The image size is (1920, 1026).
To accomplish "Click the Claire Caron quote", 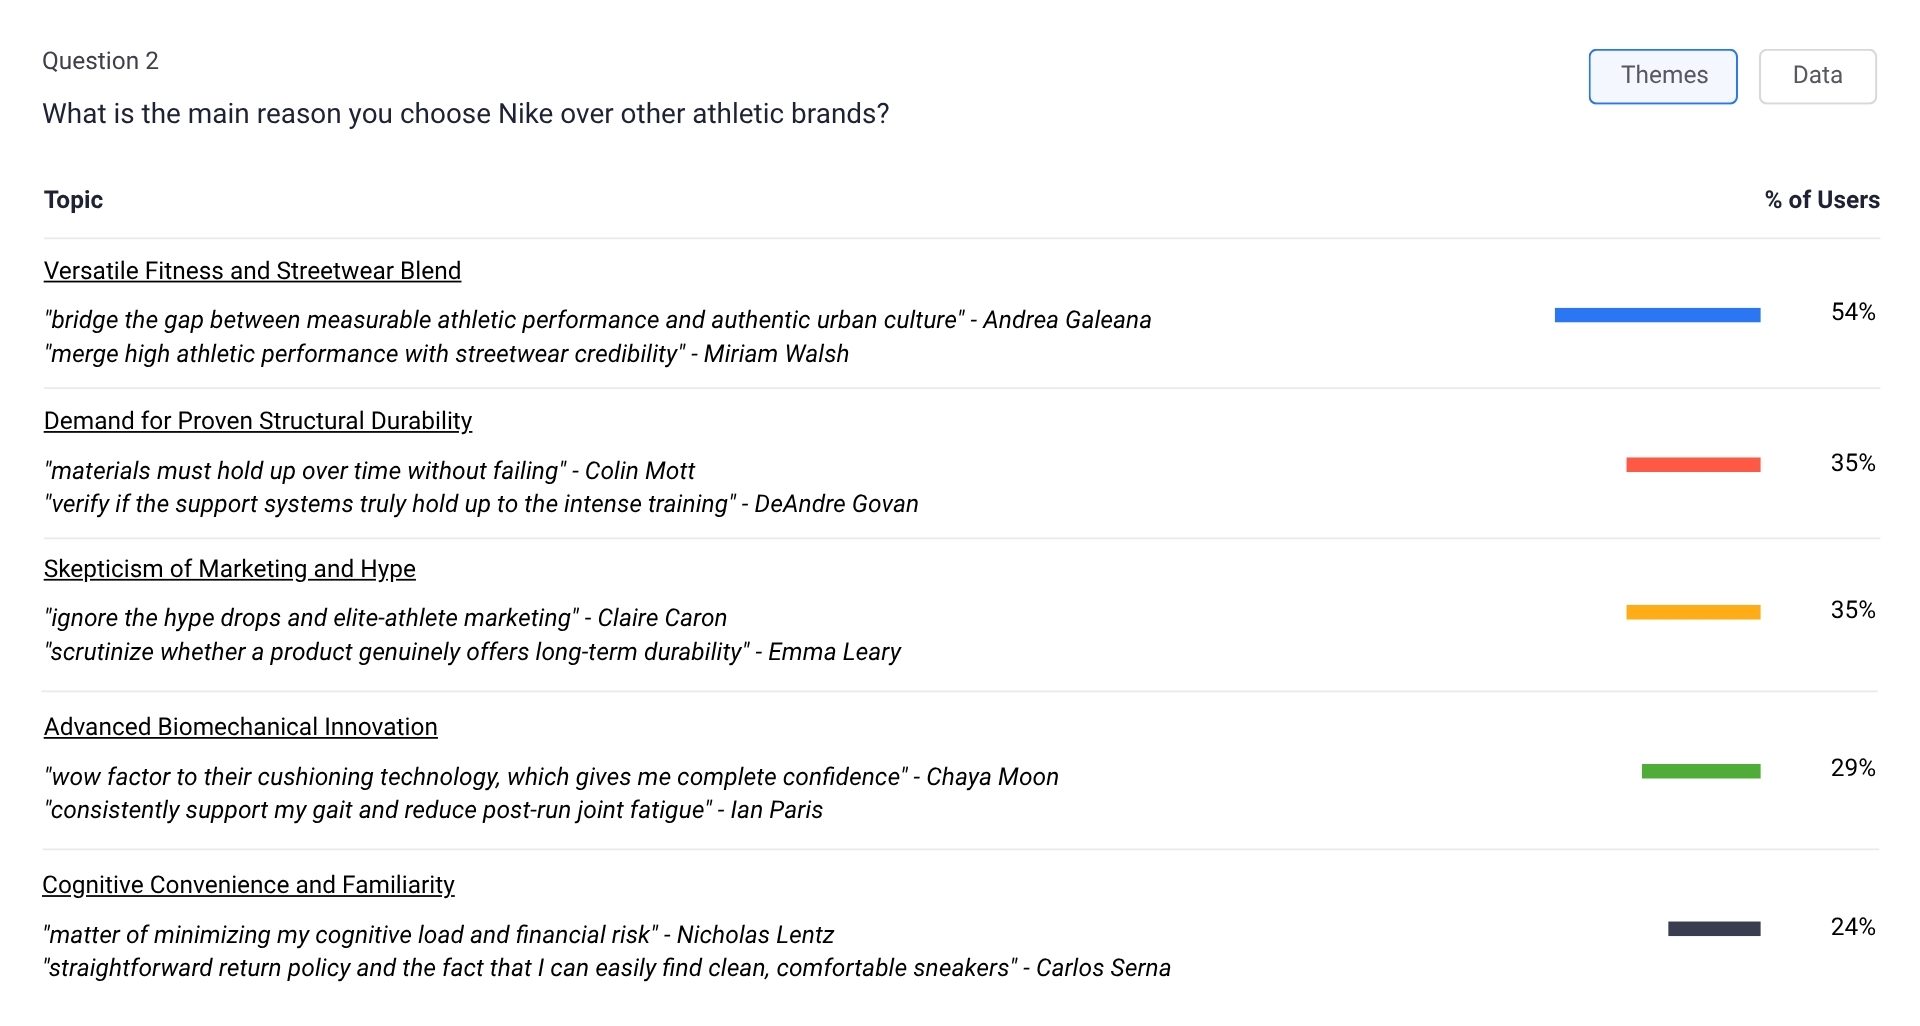I will pos(385,618).
